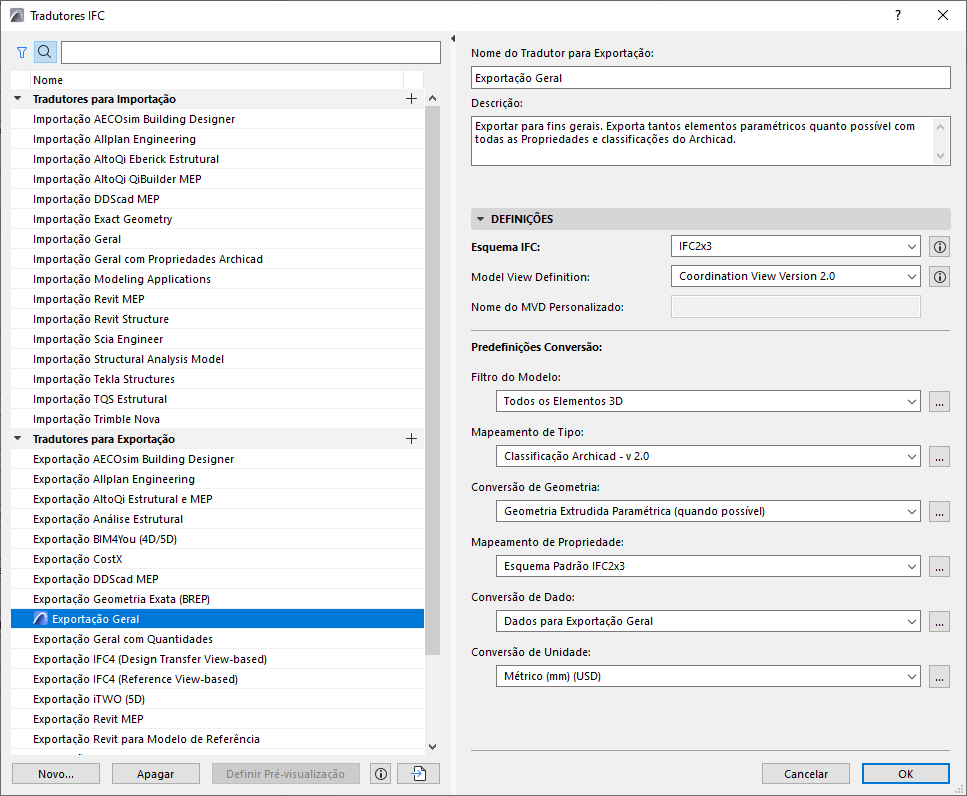The height and width of the screenshot is (796, 967).
Task: Click the translator search text field
Action: pos(250,52)
